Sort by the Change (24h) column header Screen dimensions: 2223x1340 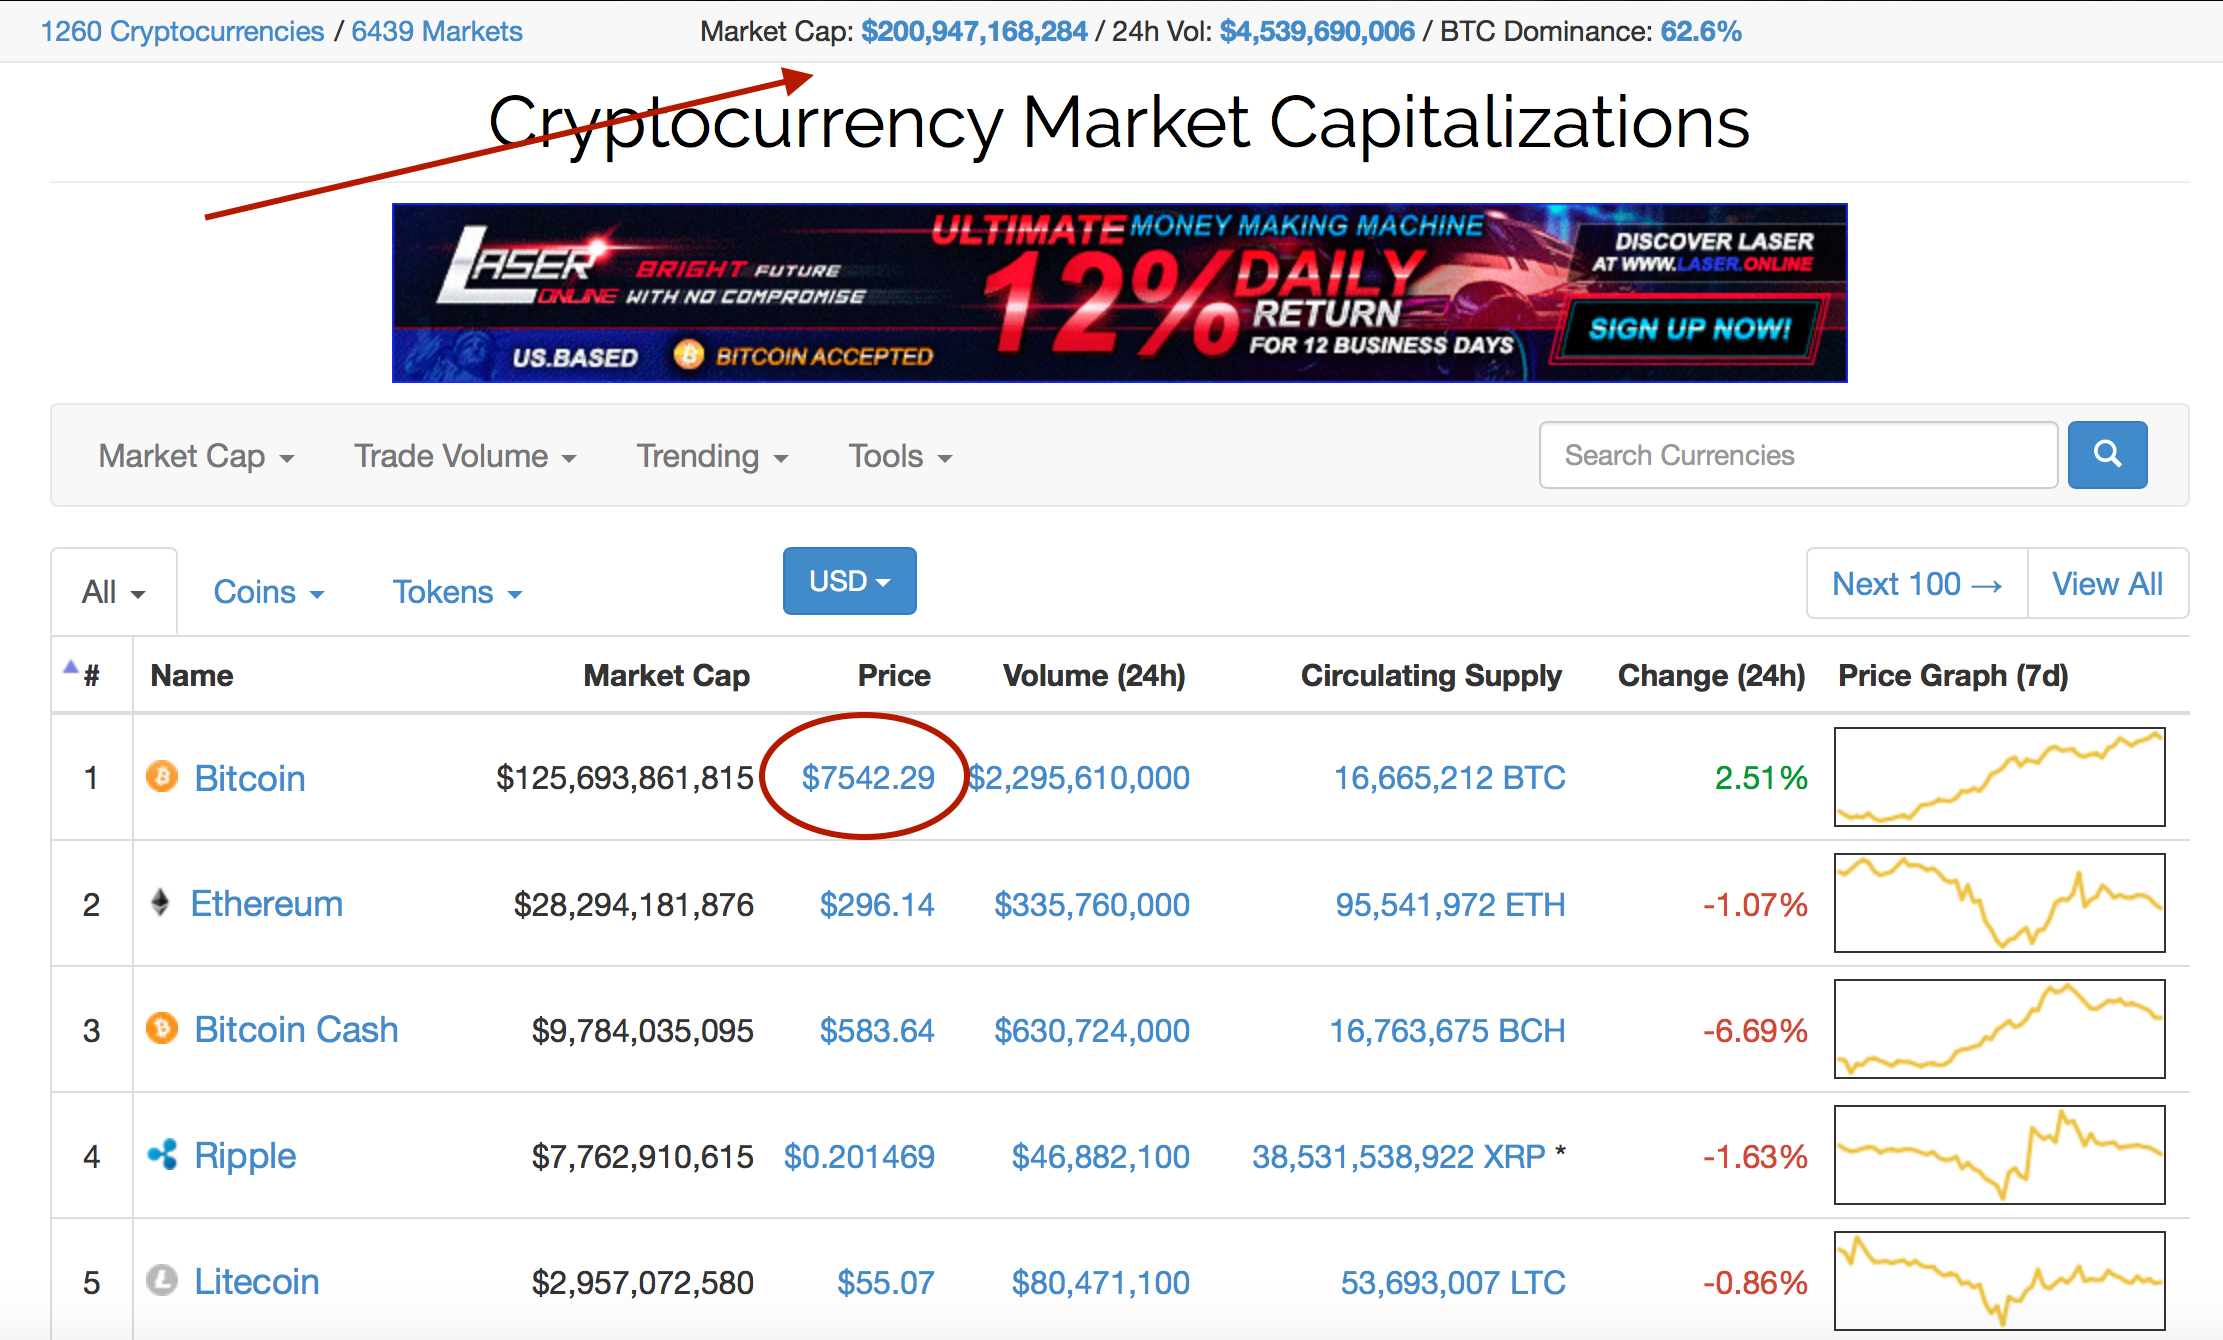(1712, 676)
